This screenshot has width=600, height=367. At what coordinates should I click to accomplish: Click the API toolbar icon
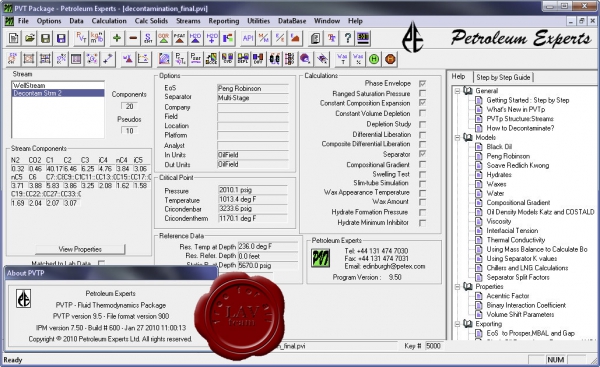[x=248, y=38]
